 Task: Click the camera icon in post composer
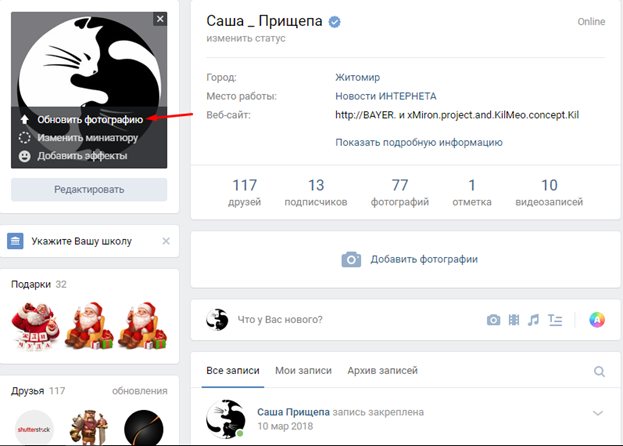tap(493, 320)
